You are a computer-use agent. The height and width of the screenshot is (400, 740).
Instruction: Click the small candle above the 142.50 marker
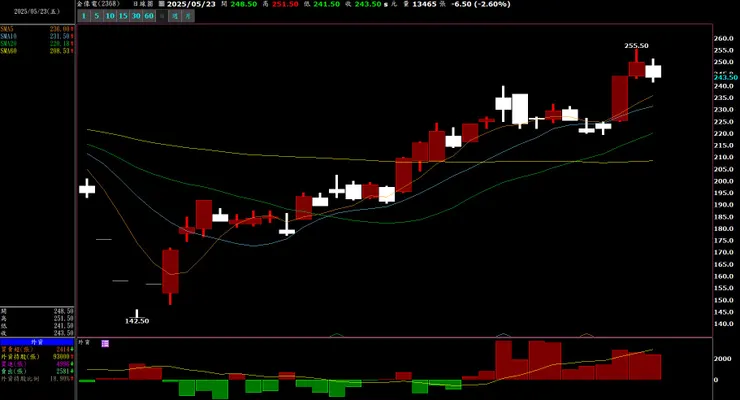coord(137,315)
